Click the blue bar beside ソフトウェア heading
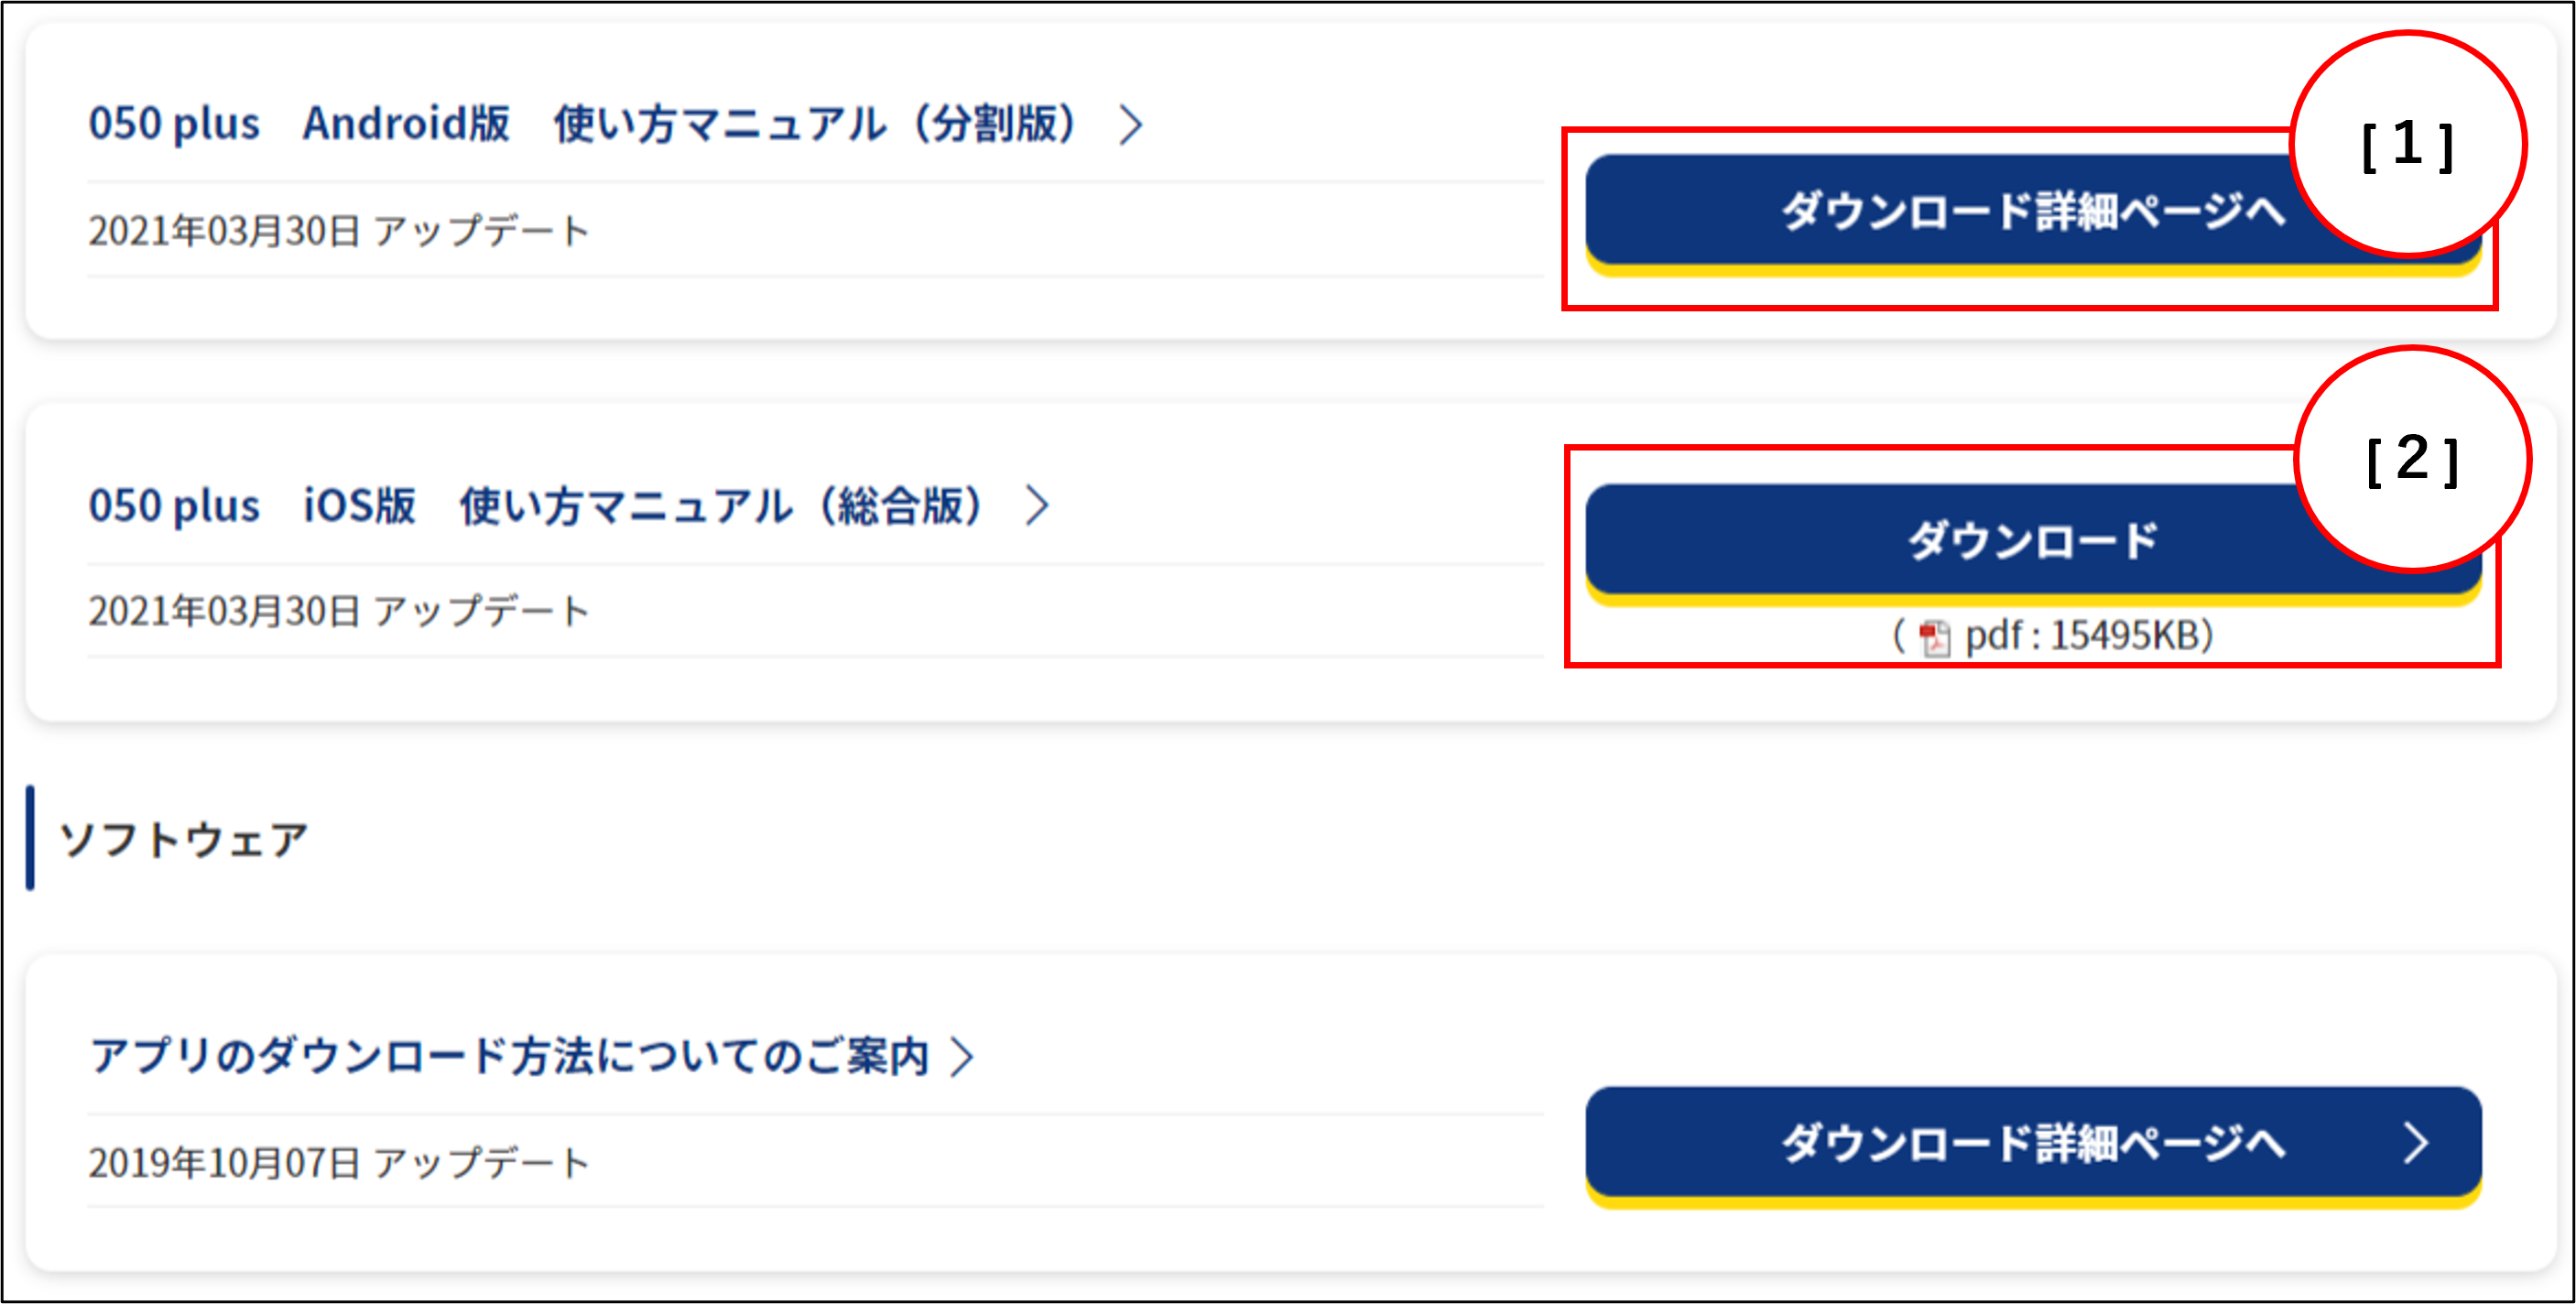Image resolution: width=2576 pixels, height=1304 pixels. (x=30, y=838)
